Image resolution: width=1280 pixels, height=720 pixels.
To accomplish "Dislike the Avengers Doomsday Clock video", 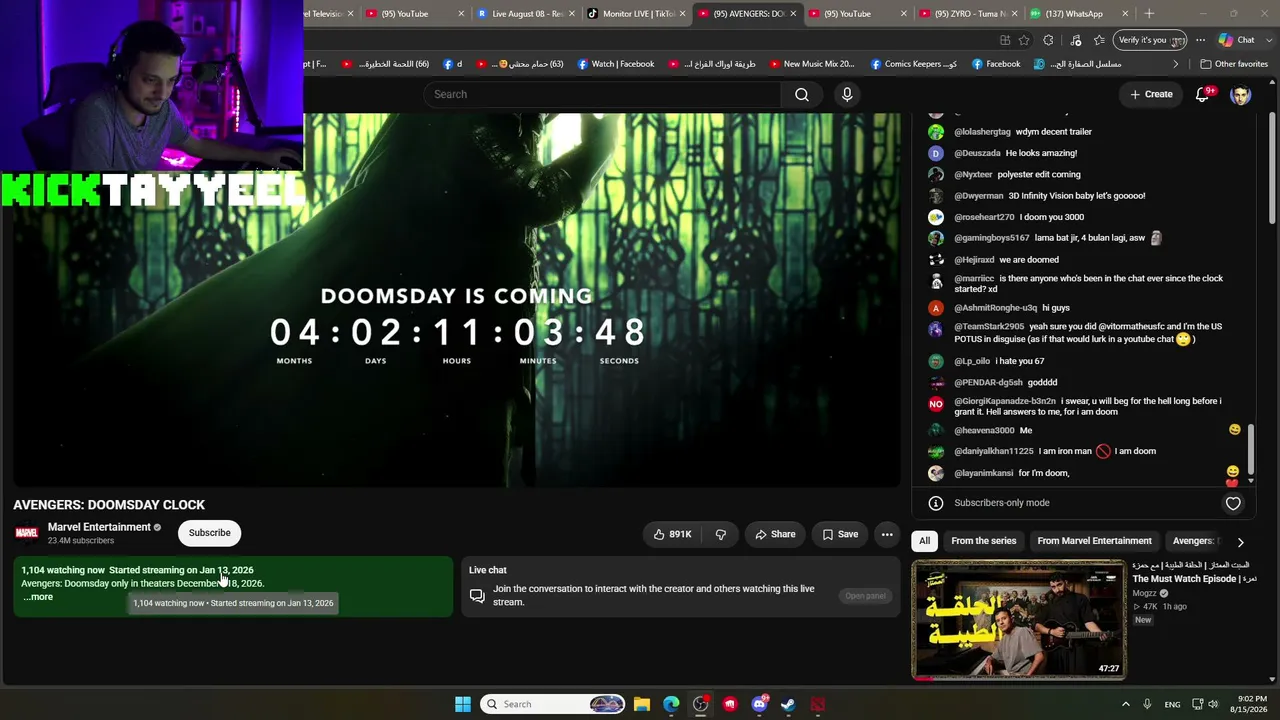I will pyautogui.click(x=720, y=534).
